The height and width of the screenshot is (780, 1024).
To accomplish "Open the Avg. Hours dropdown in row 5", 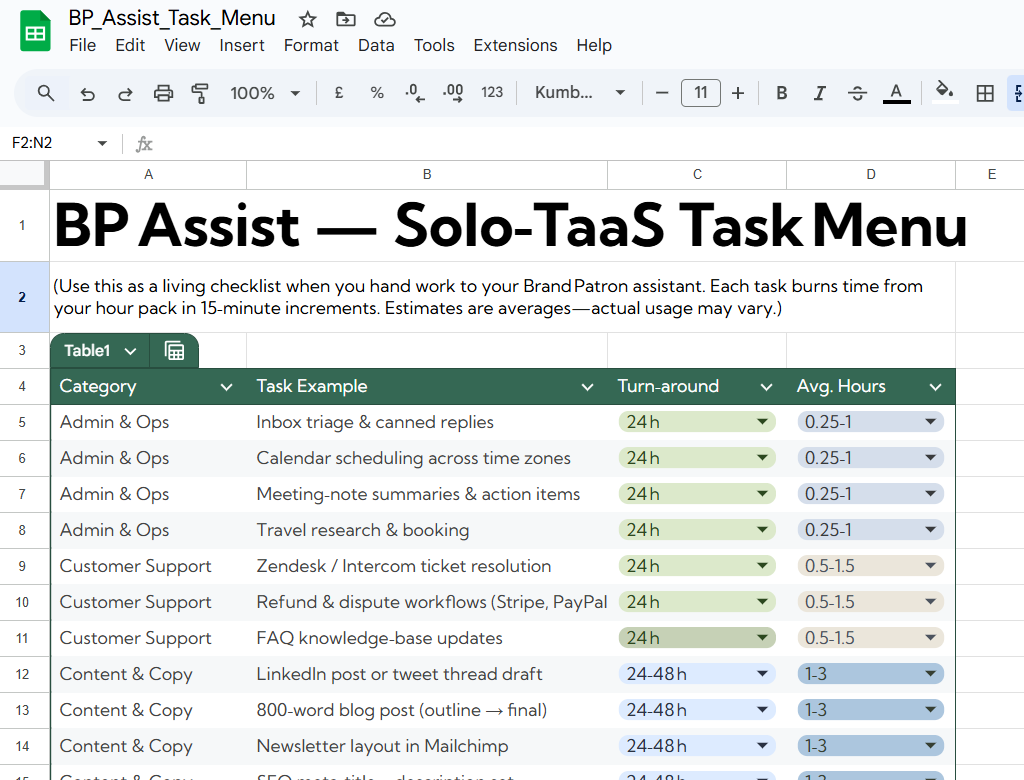I will point(931,422).
